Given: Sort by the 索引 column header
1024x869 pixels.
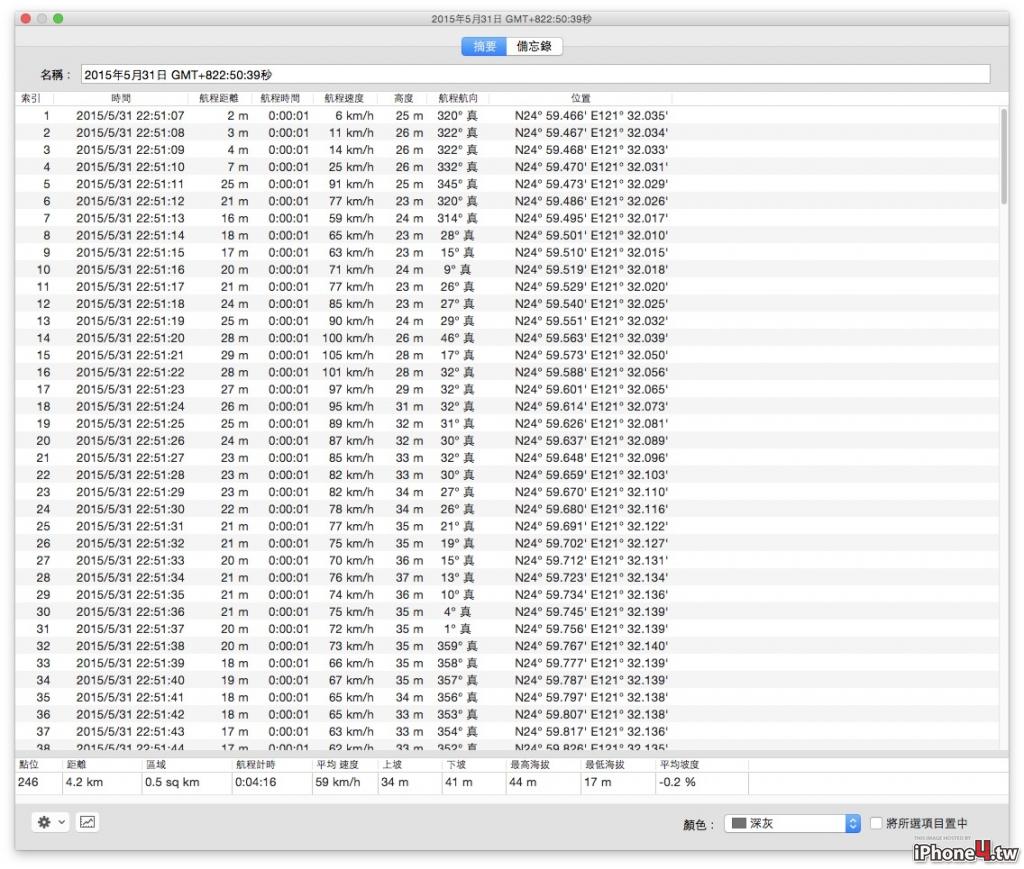Looking at the screenshot, I should [x=31, y=98].
